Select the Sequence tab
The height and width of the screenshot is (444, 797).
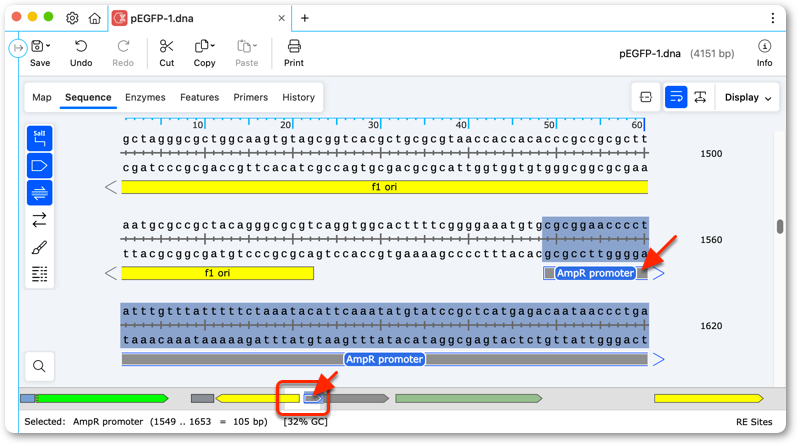click(88, 97)
